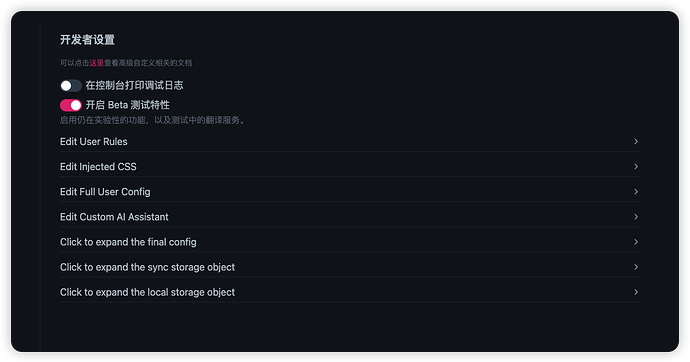690x362 pixels.
Task: Open the 这里 documentation link
Action: [96, 63]
